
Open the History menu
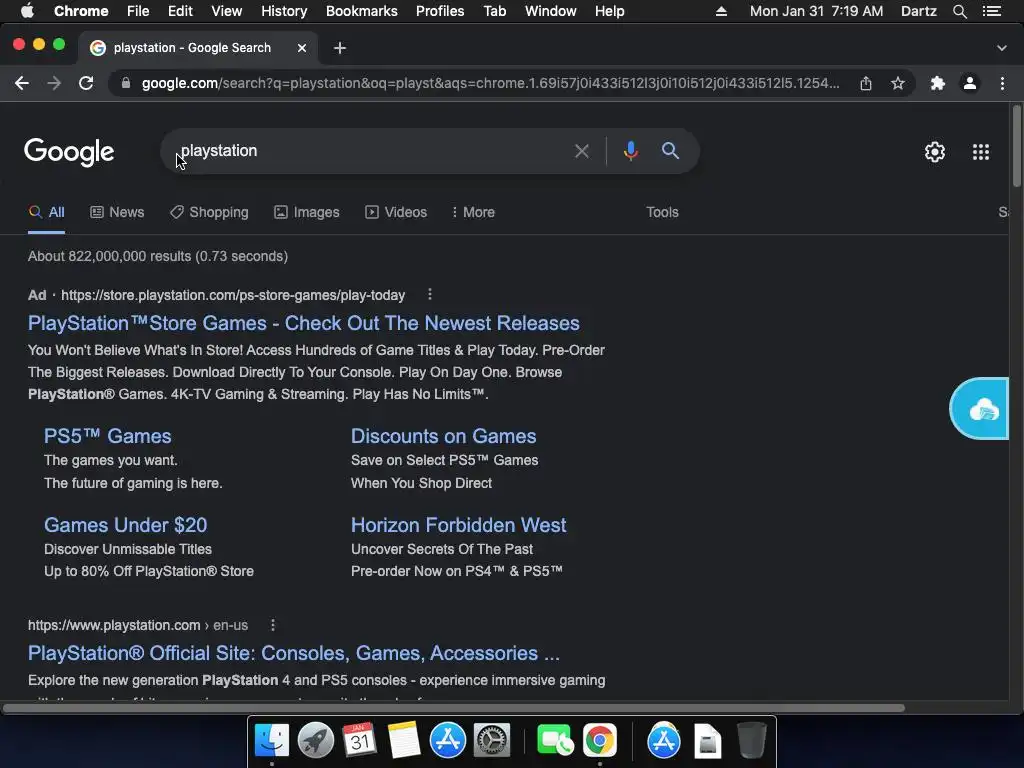pyautogui.click(x=283, y=11)
